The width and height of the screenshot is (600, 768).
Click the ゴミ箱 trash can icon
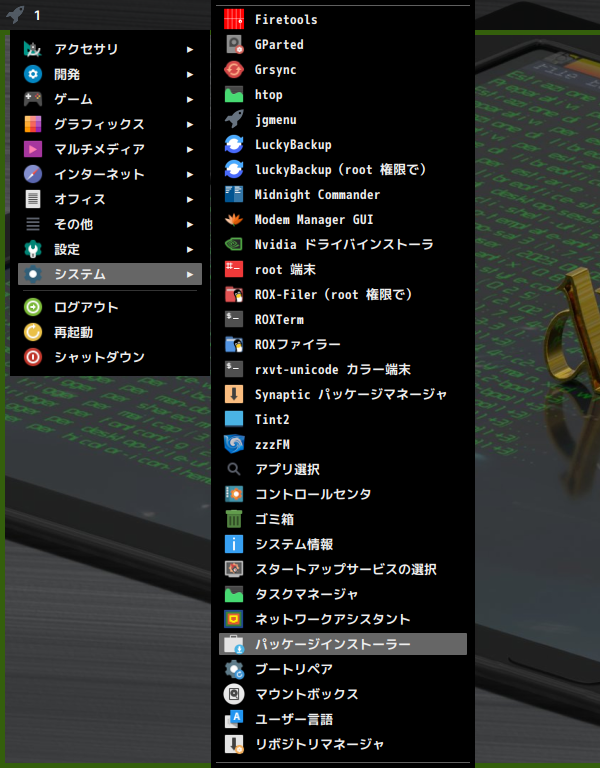[234, 519]
